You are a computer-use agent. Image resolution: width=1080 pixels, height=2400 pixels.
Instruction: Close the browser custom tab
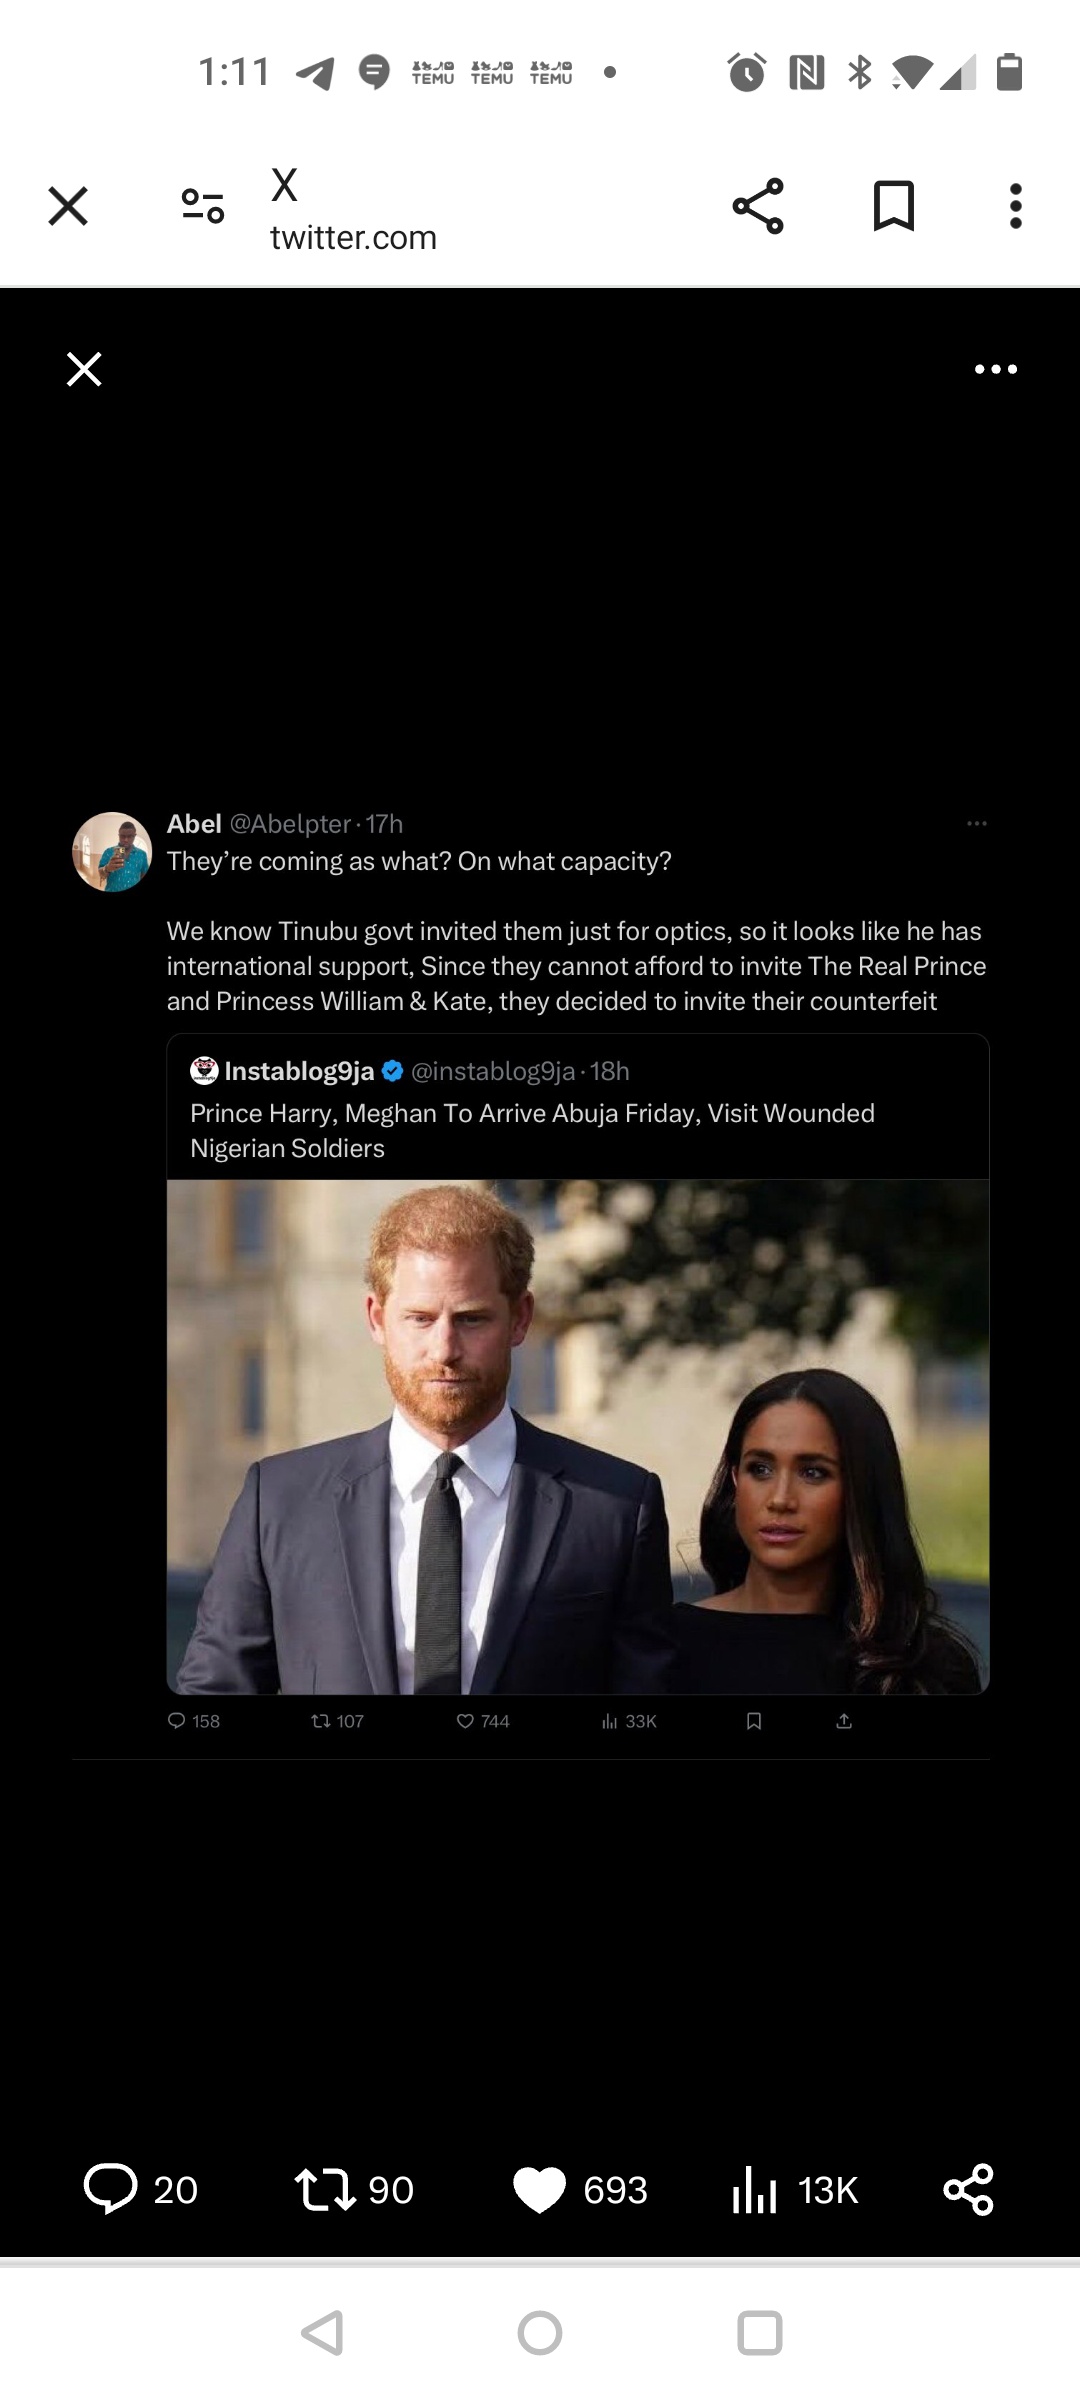pos(68,206)
